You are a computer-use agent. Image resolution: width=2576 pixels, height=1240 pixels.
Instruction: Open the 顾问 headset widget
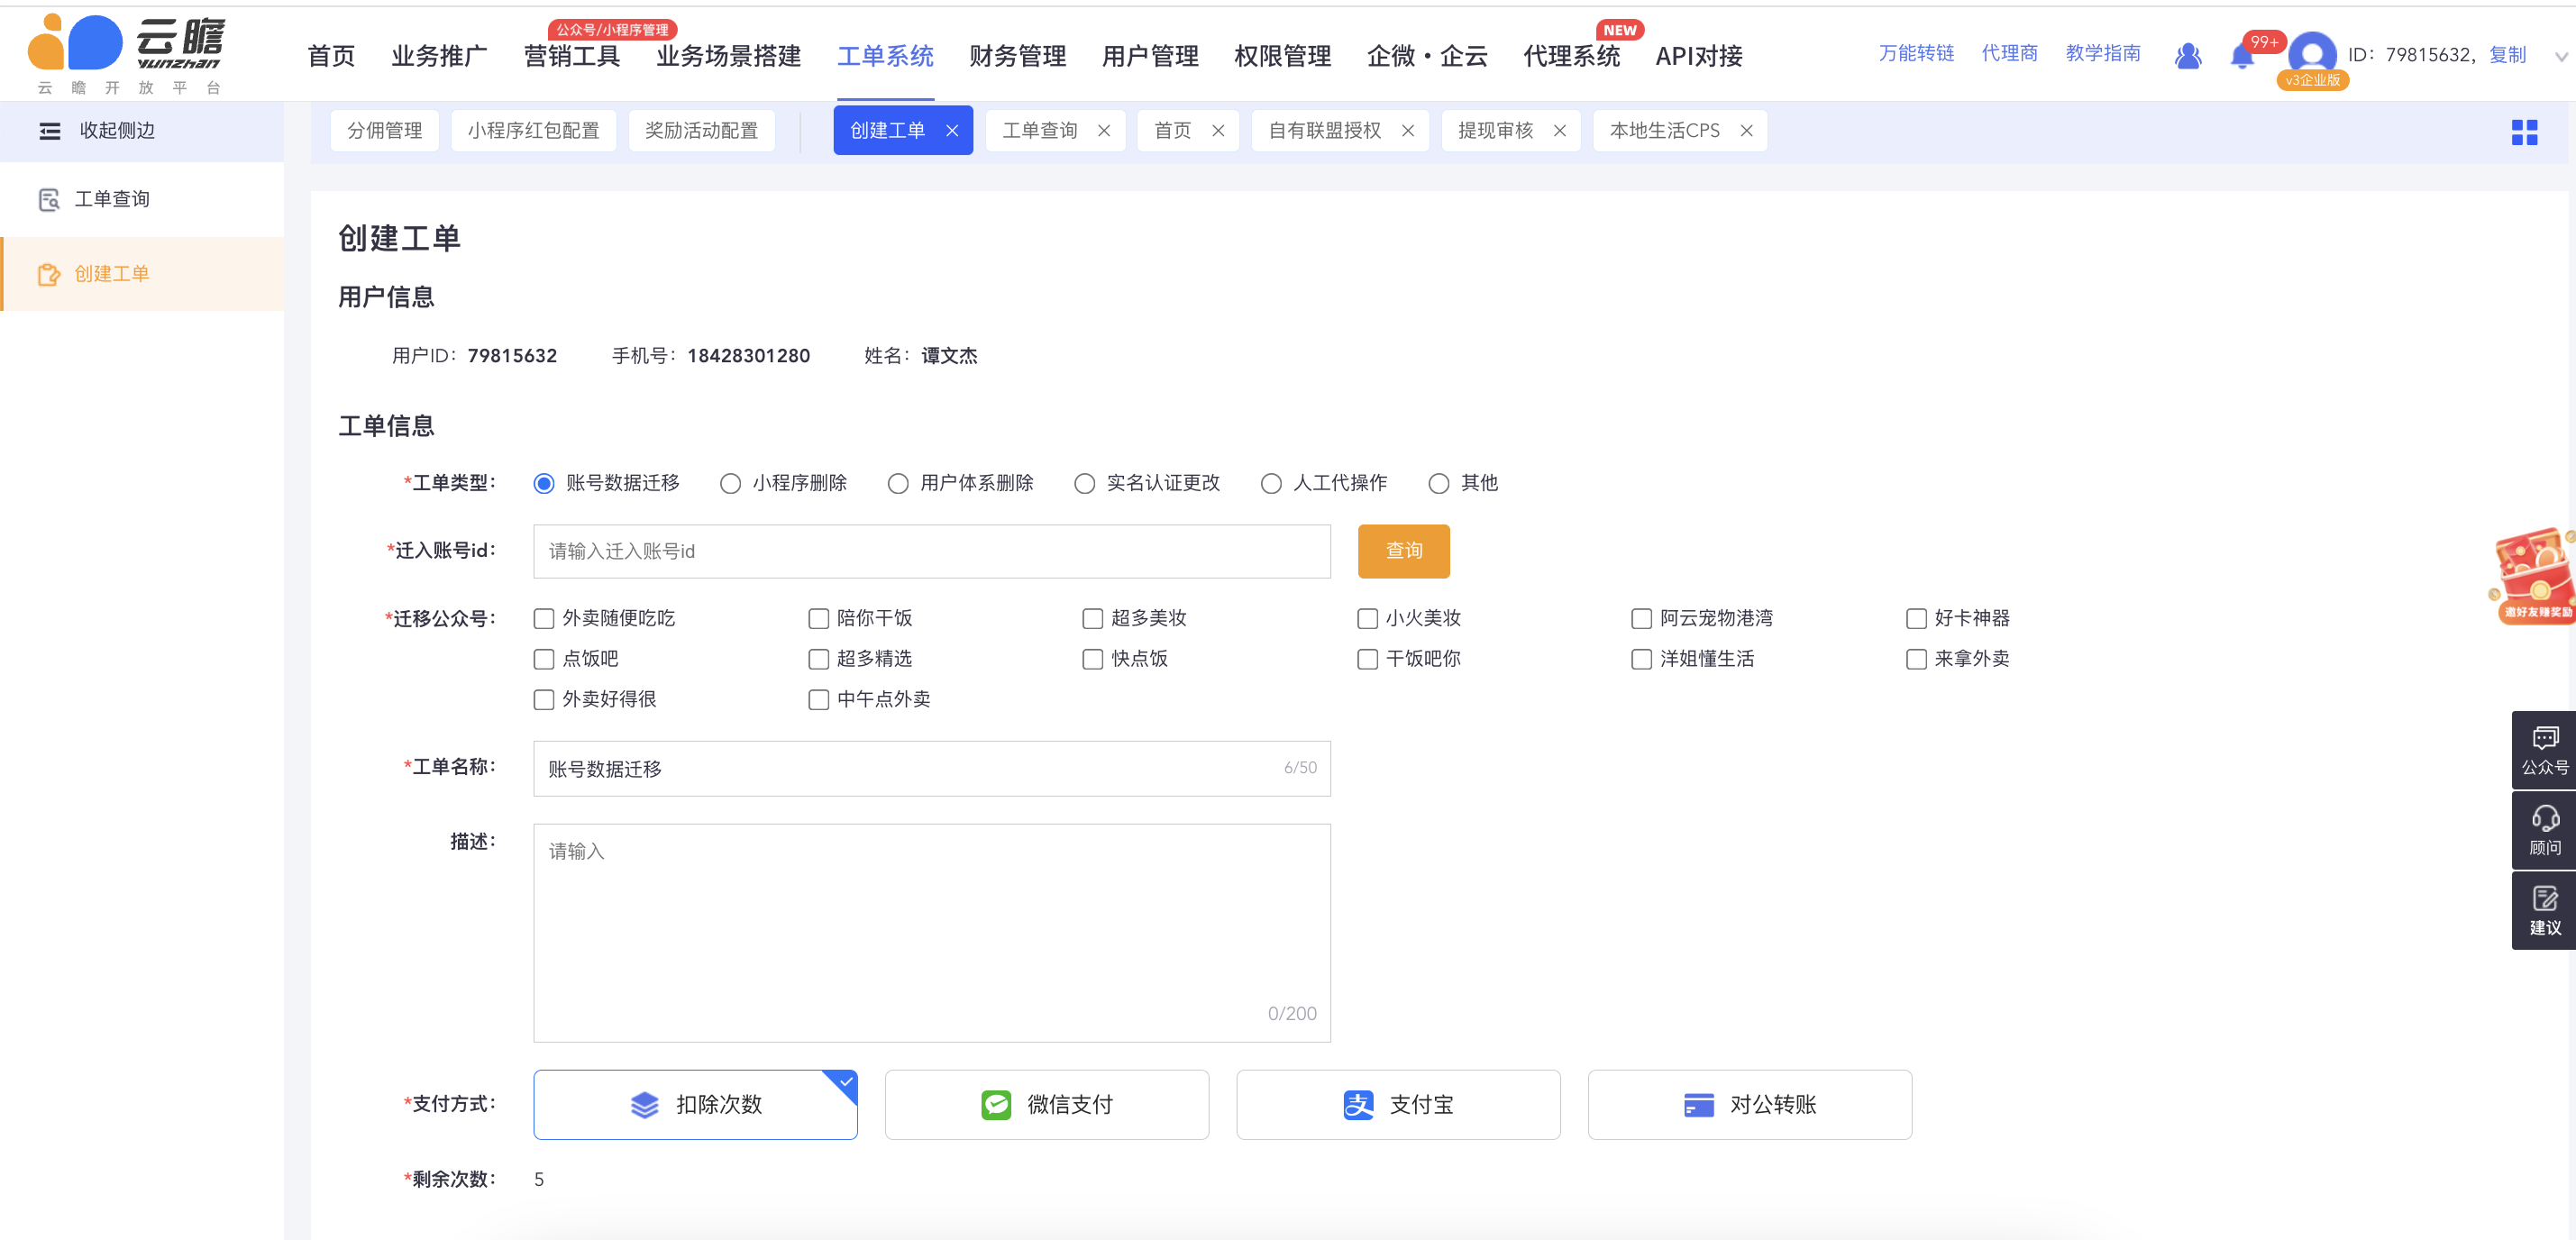2544,831
